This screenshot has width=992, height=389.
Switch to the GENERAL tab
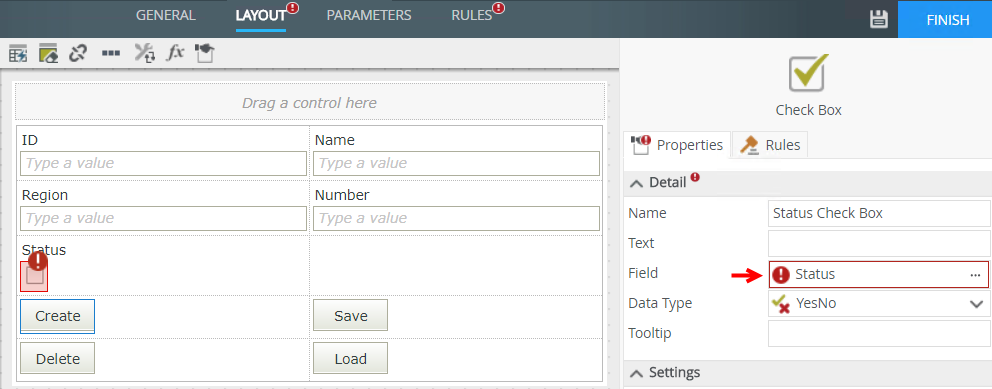click(166, 16)
